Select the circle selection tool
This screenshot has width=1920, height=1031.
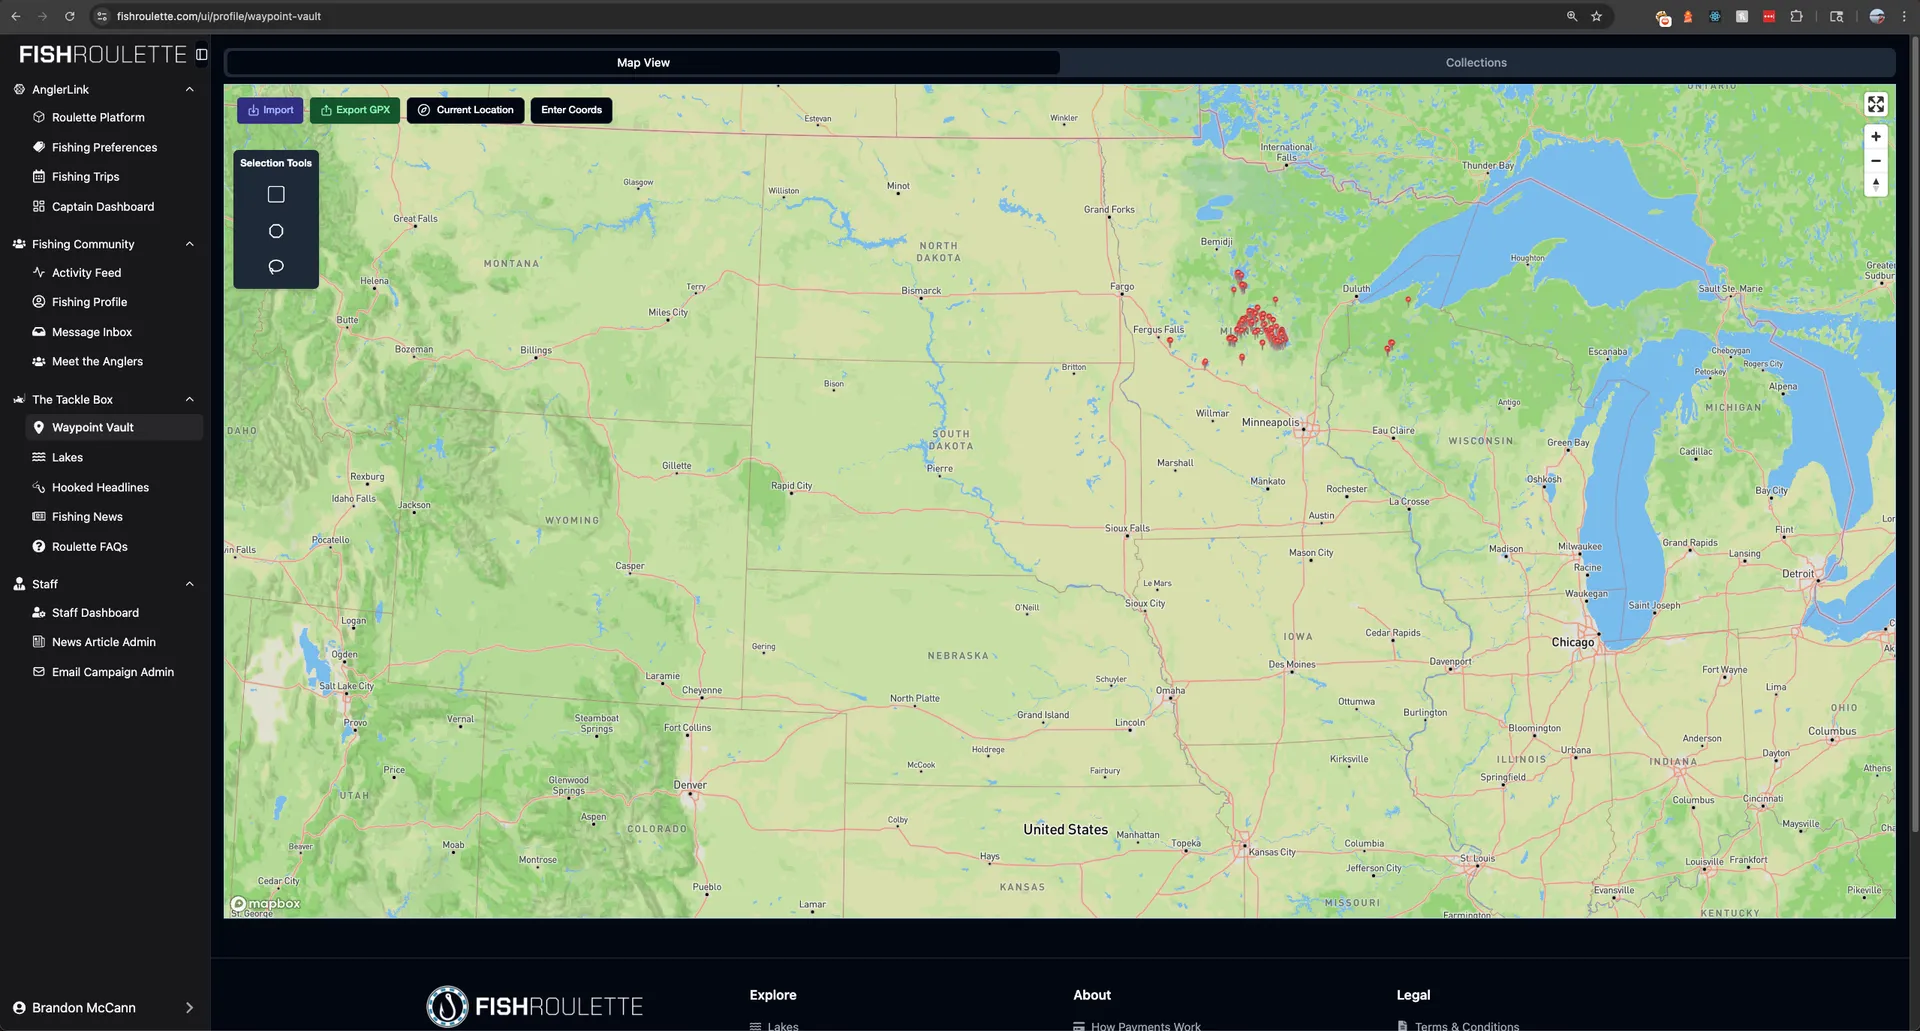[276, 231]
